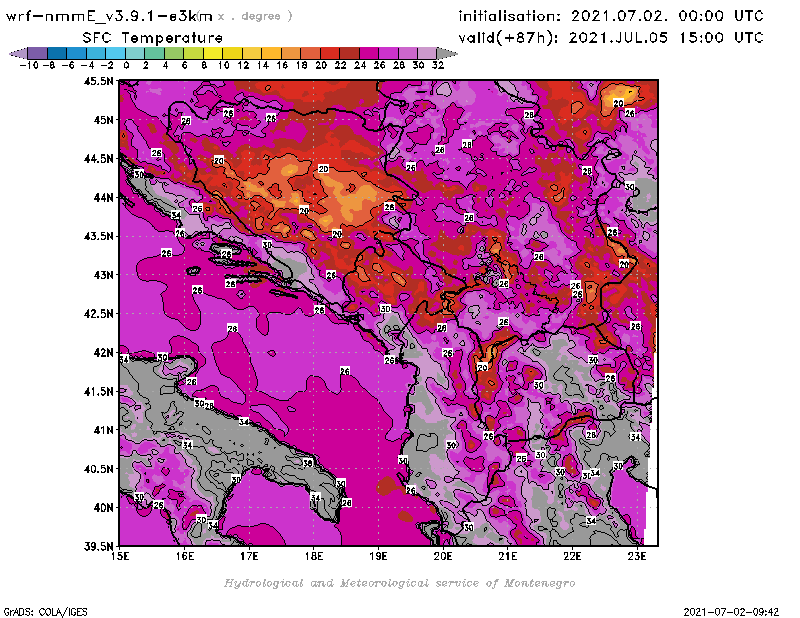Choose the yellow swatch between 8 and 10
This screenshot has width=800, height=618.
point(213,53)
